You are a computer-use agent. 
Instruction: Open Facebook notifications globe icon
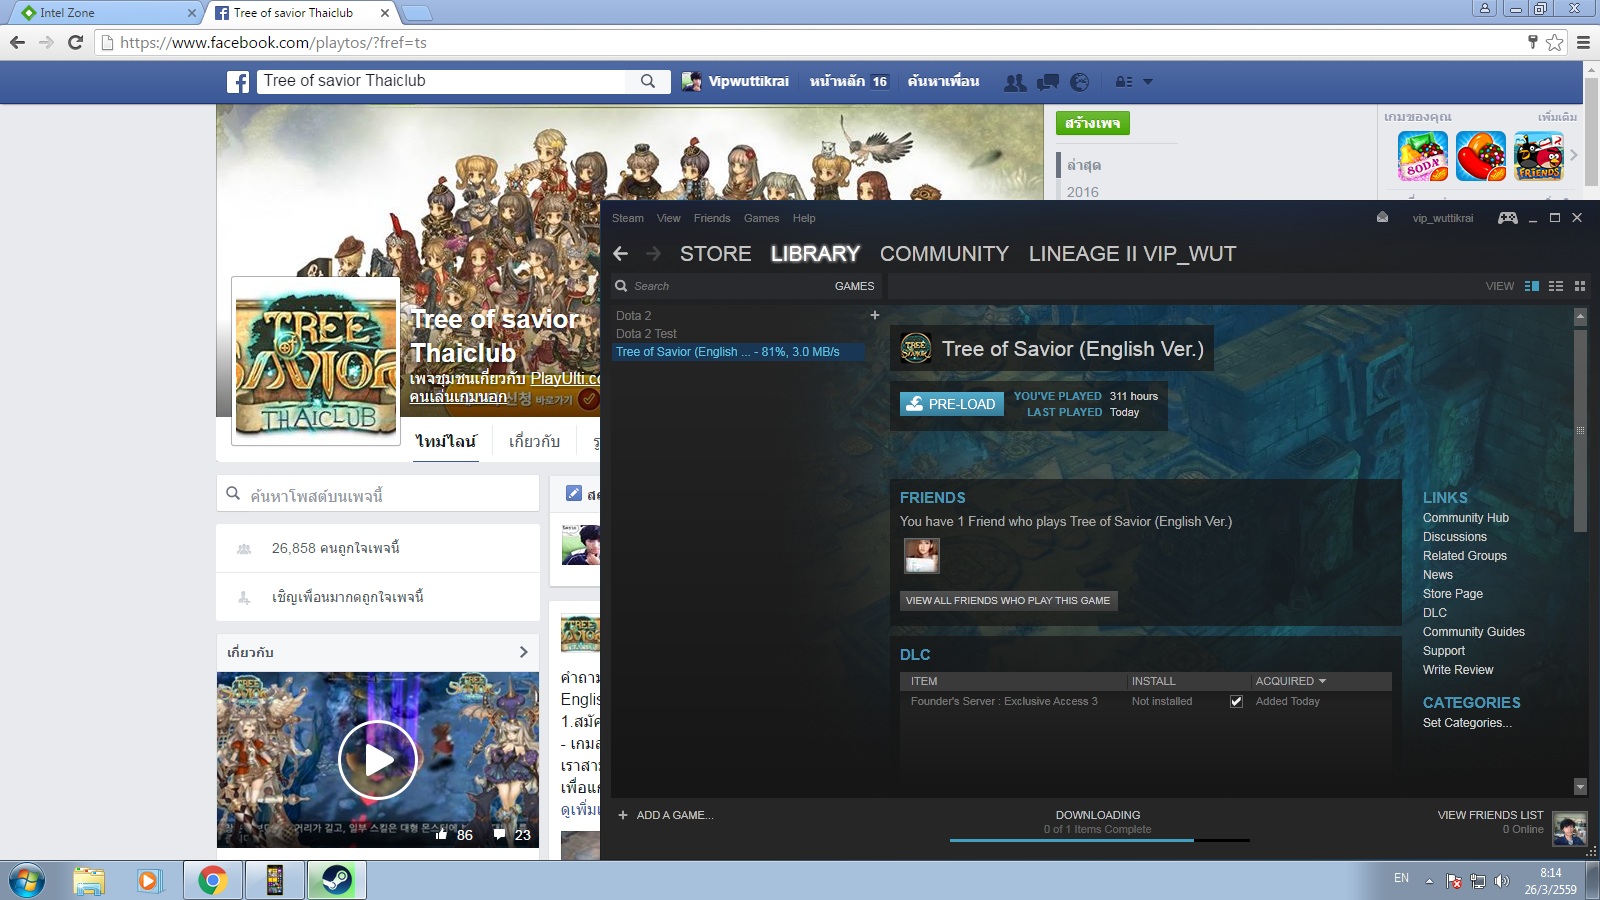(x=1080, y=82)
